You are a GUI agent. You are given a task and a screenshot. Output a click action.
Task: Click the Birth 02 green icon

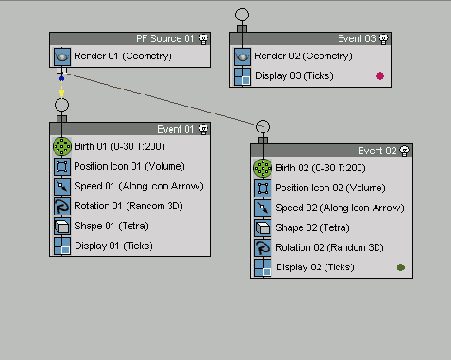click(263, 168)
